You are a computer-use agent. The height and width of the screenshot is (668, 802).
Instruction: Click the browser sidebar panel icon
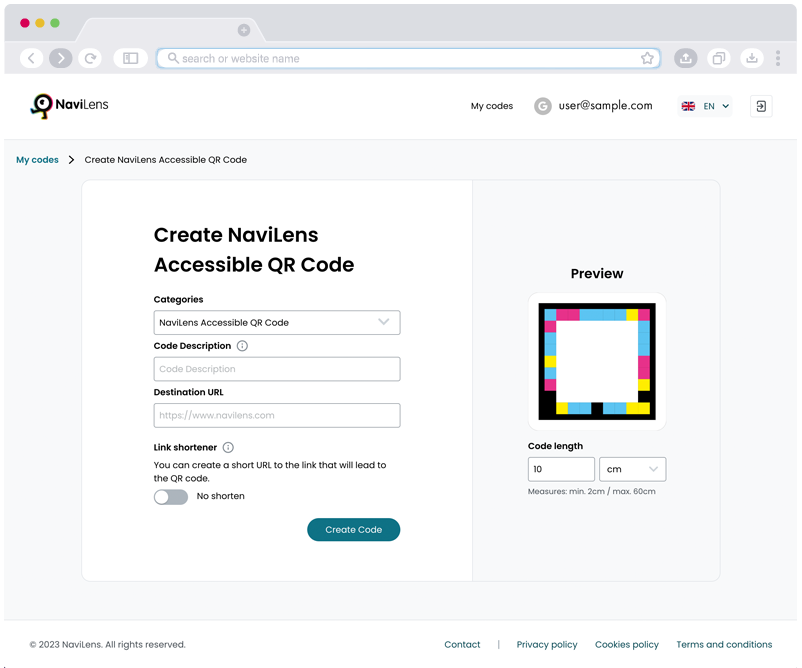click(x=130, y=59)
